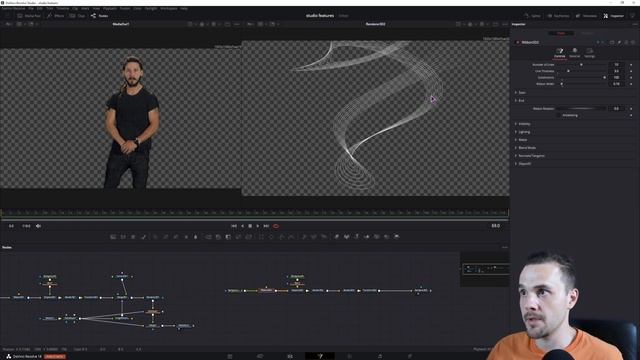This screenshot has height=360, width=640.
Task: Add a Polygon mask from toolbar
Action: 281,237
